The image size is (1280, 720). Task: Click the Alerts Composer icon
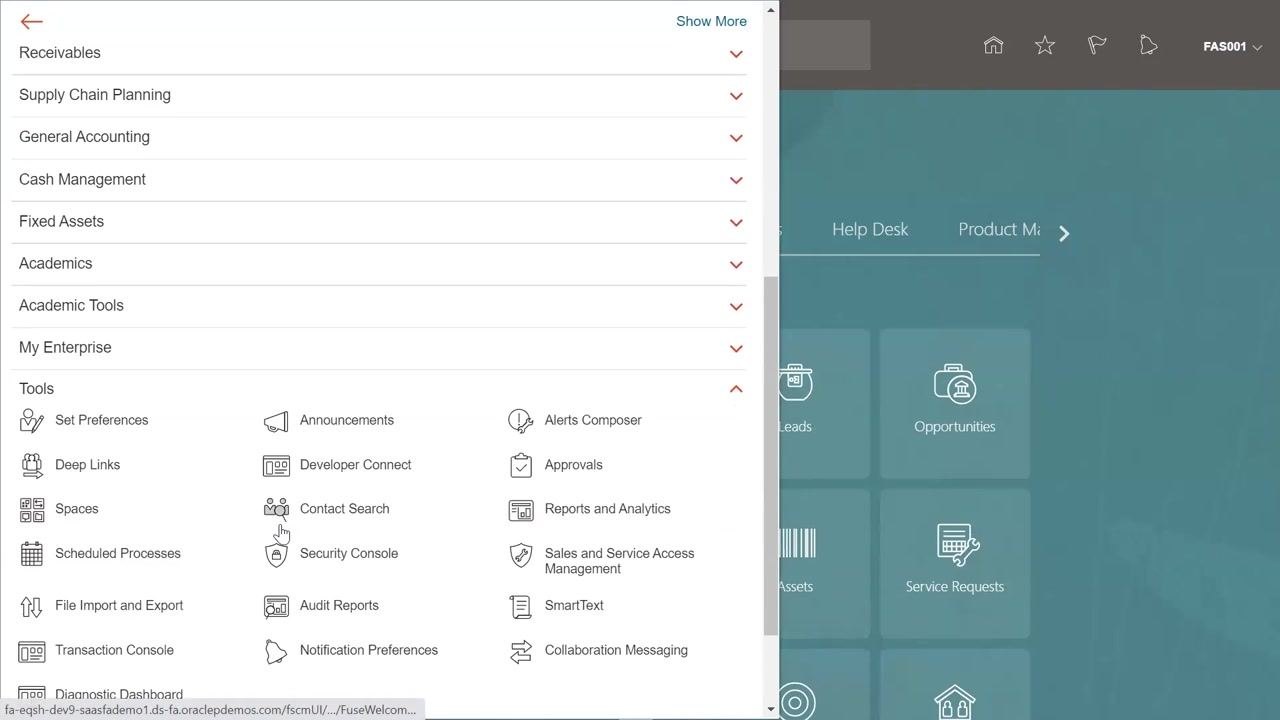[521, 421]
